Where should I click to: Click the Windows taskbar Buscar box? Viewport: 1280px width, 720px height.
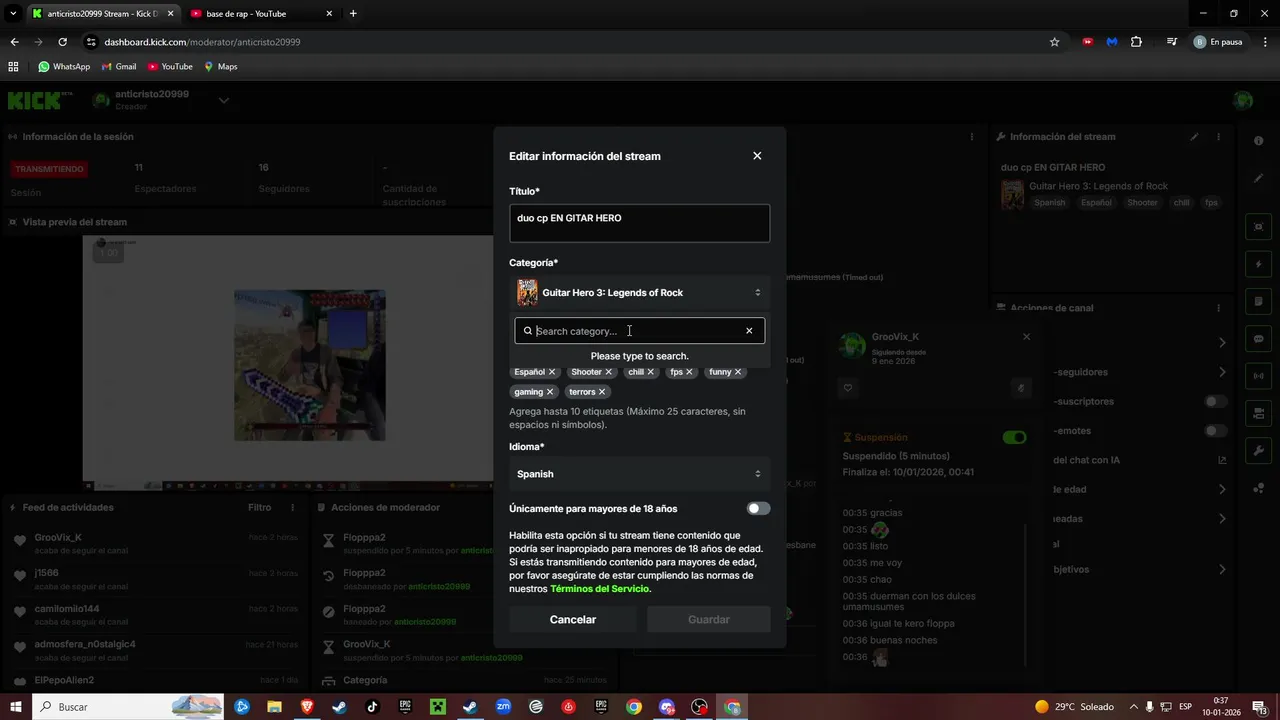[x=127, y=707]
